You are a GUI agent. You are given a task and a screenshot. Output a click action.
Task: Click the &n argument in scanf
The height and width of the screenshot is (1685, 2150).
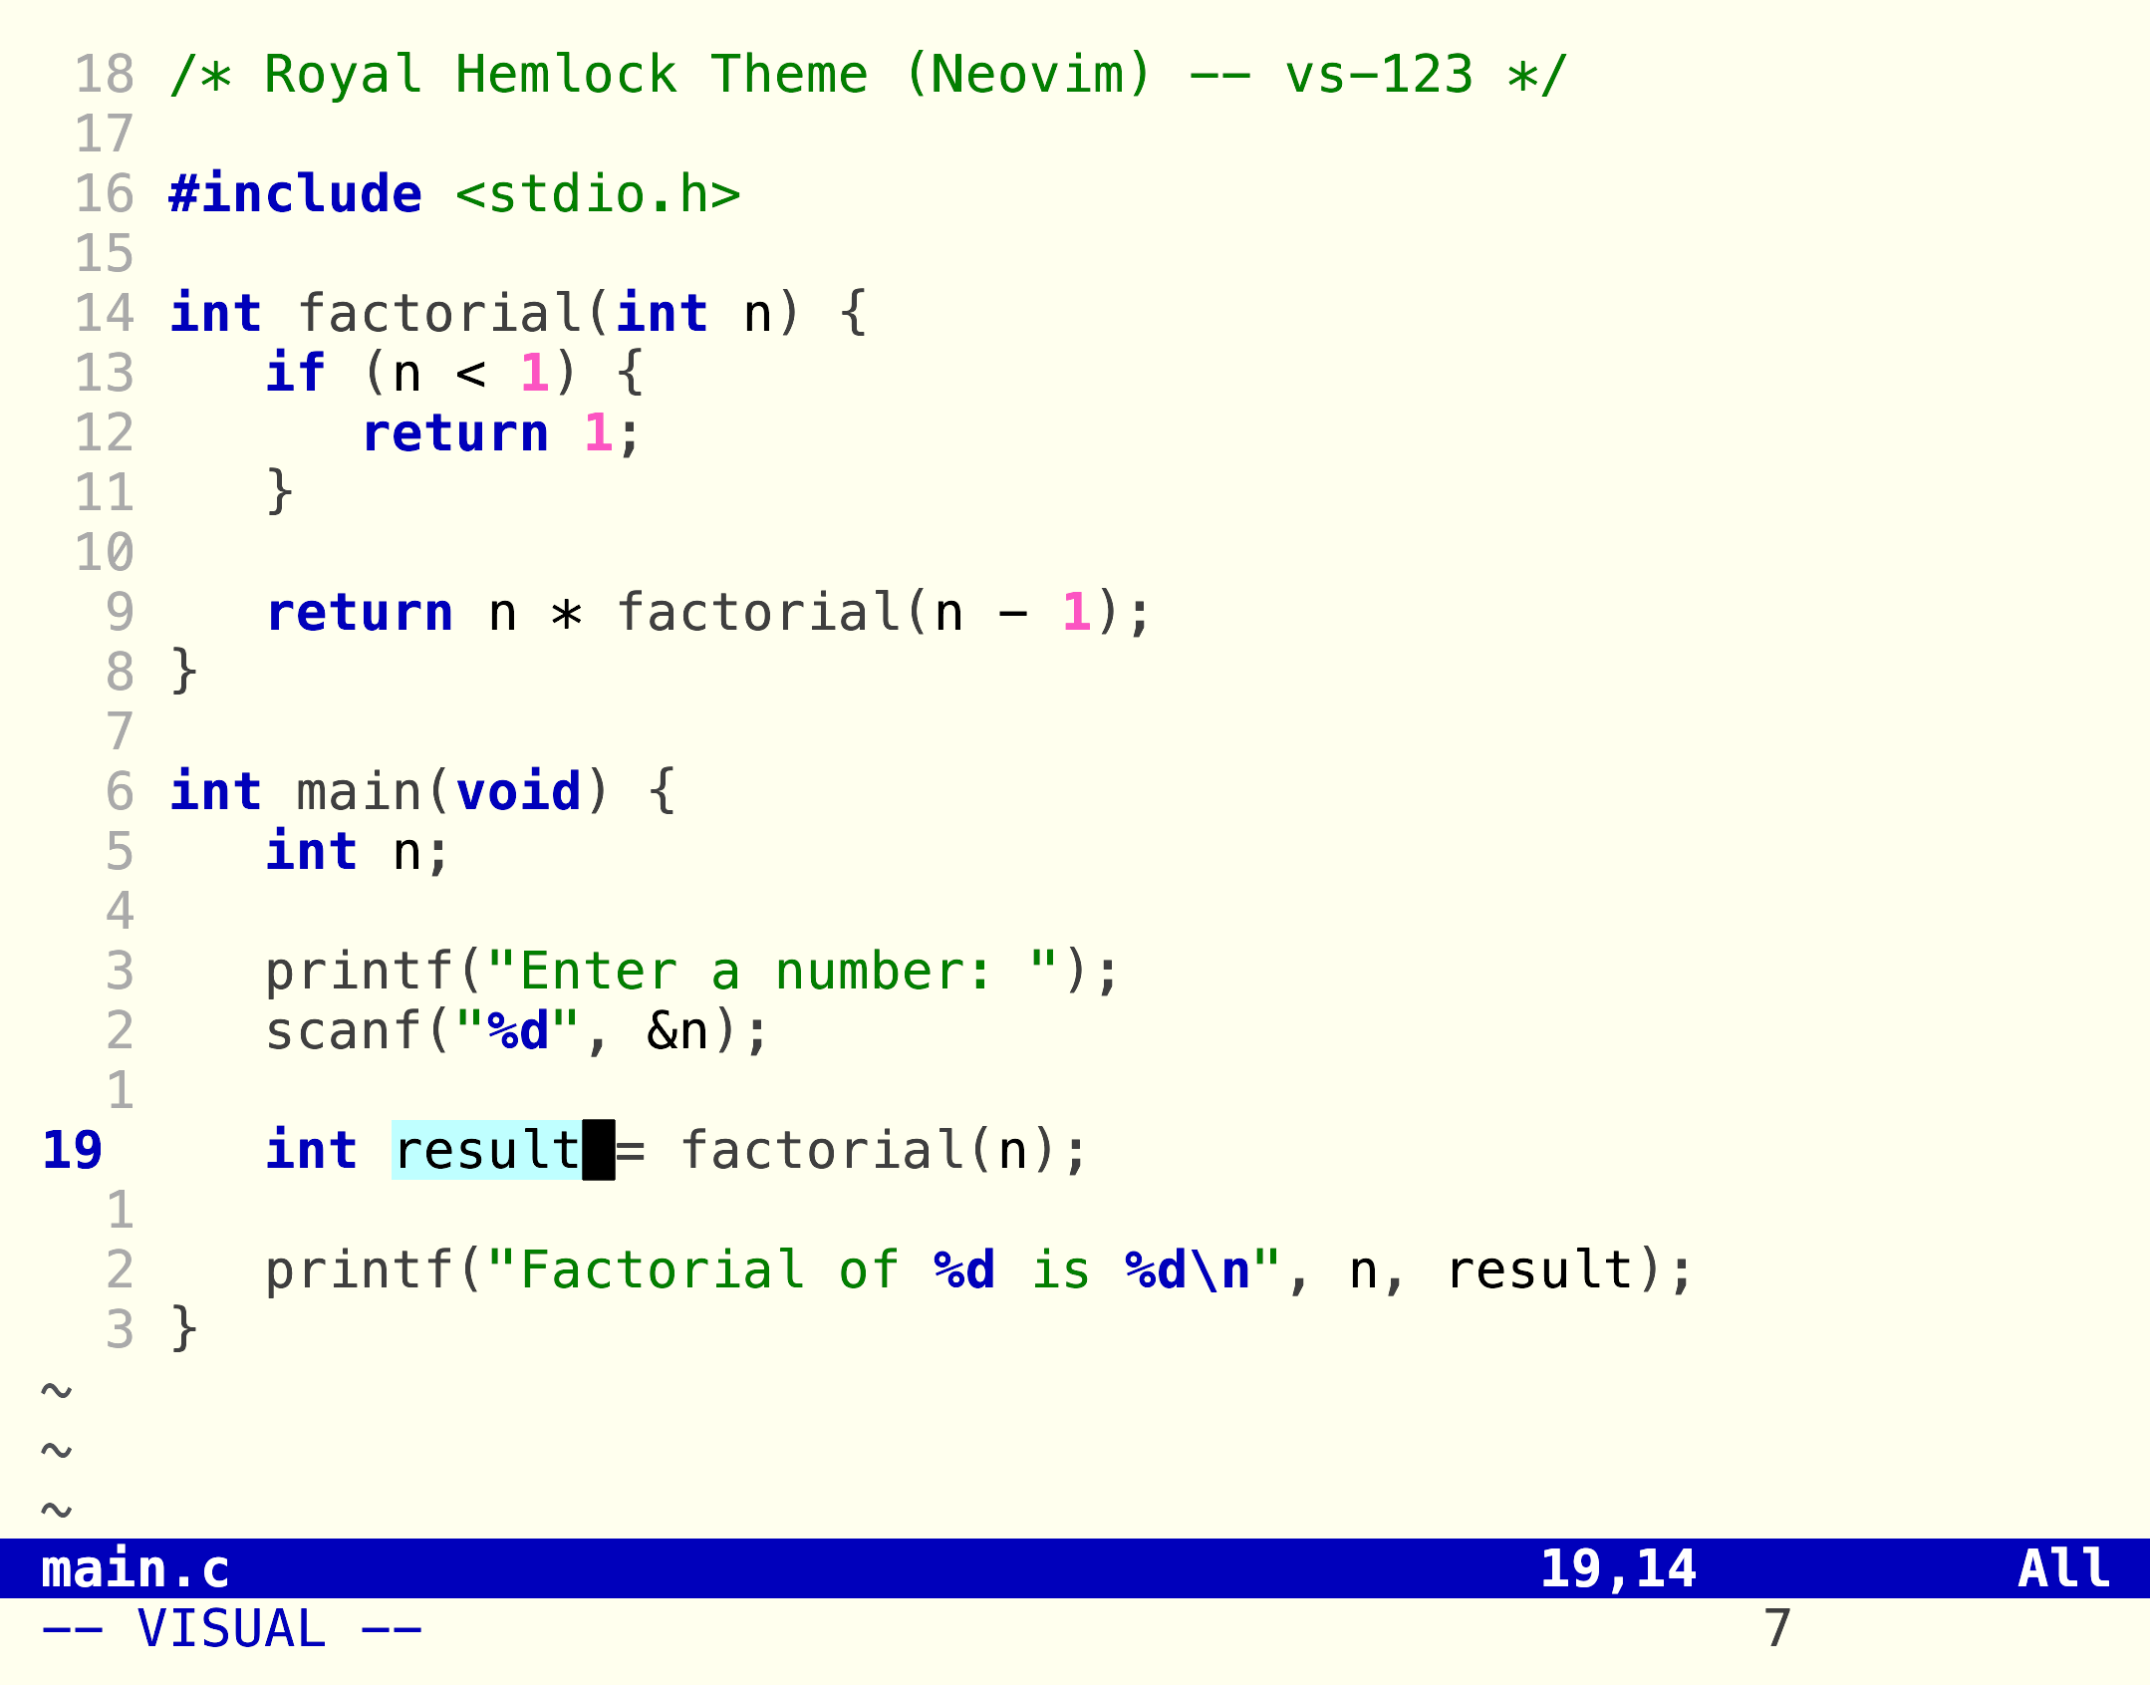677,1031
